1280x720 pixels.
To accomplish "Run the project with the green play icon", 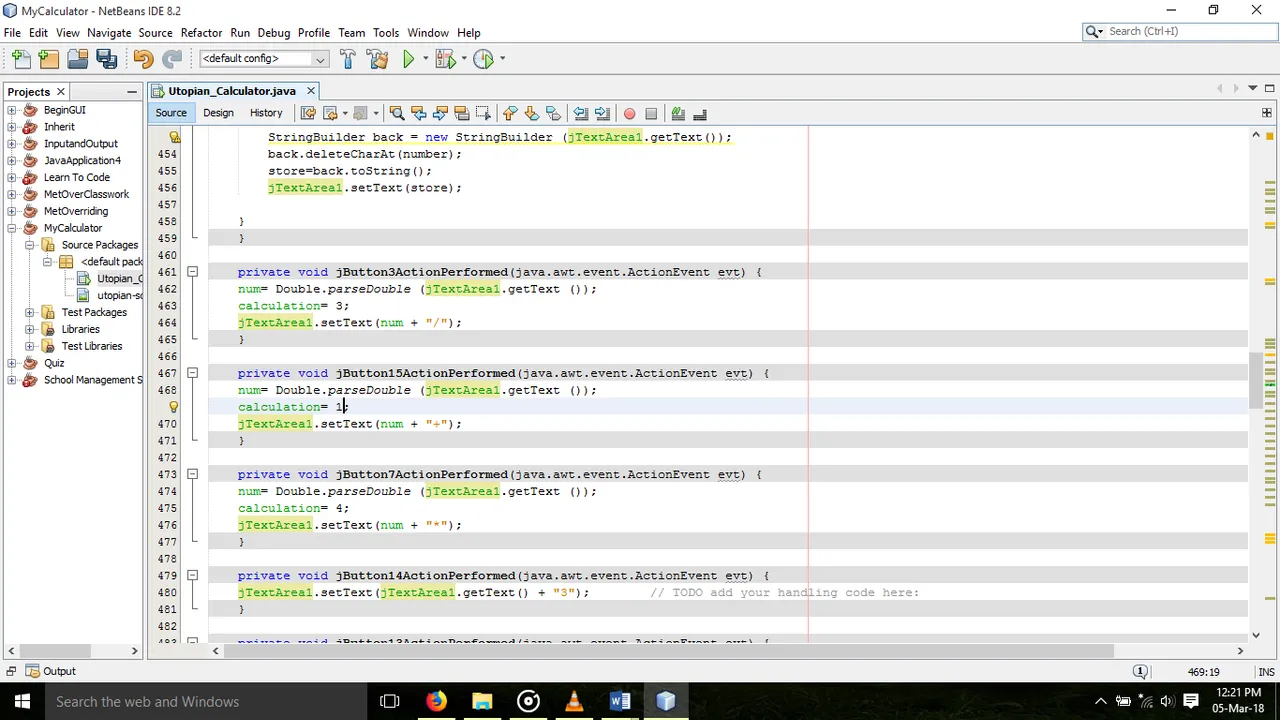I will click(408, 59).
